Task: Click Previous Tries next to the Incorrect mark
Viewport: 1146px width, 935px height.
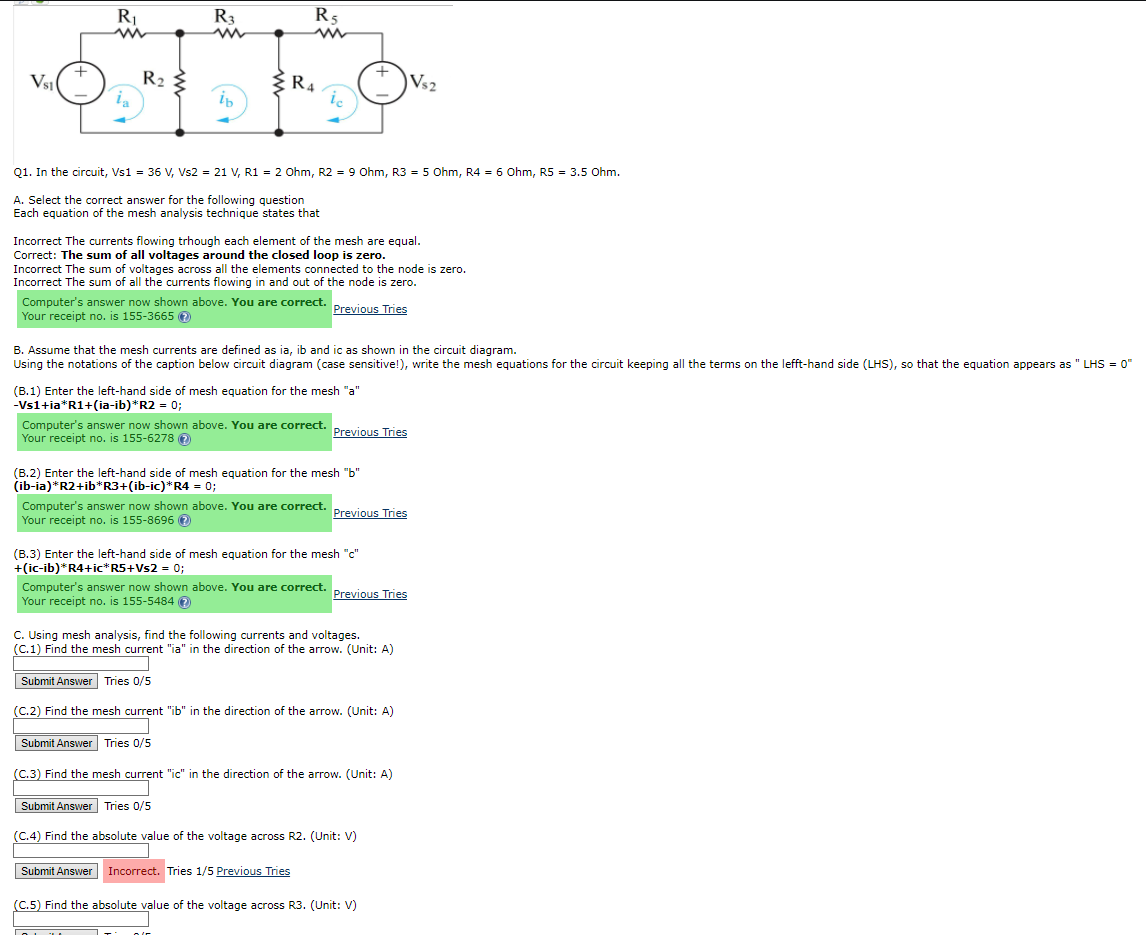Action: point(253,871)
